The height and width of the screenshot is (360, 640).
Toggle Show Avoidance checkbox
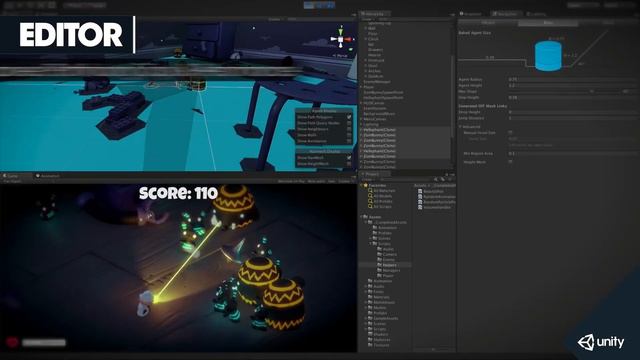[x=349, y=141]
